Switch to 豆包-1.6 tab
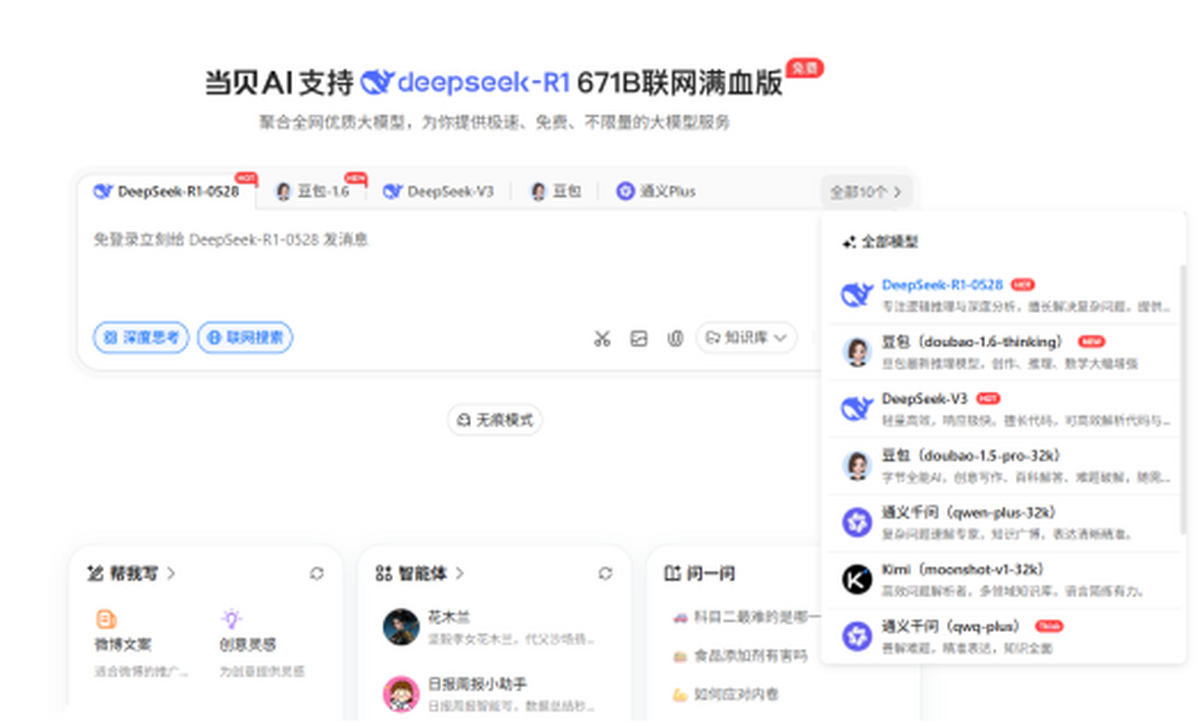This screenshot has width=1200, height=723. click(x=312, y=191)
